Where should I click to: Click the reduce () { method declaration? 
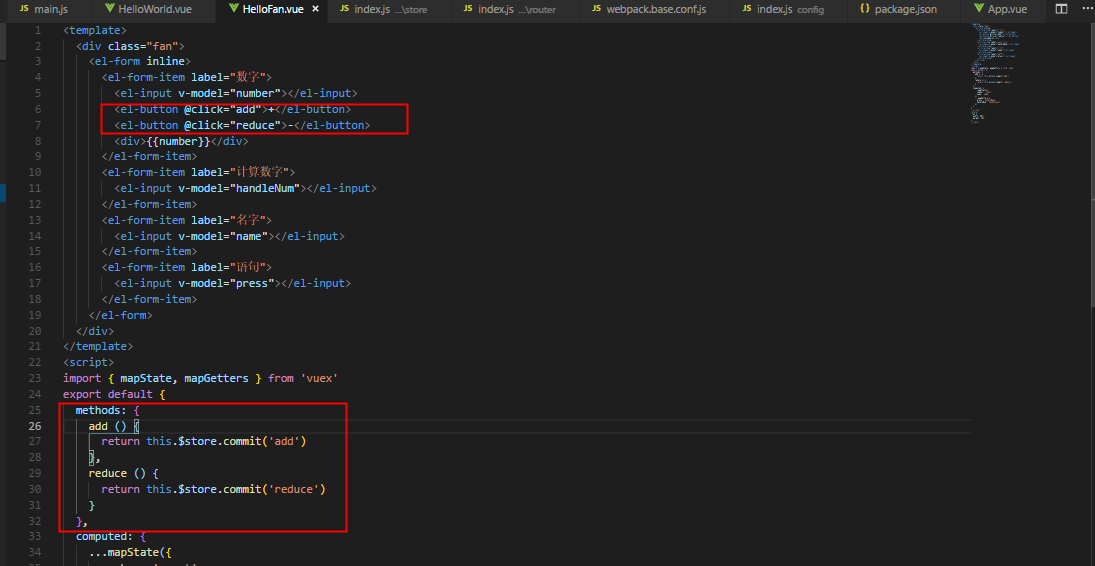(124, 473)
